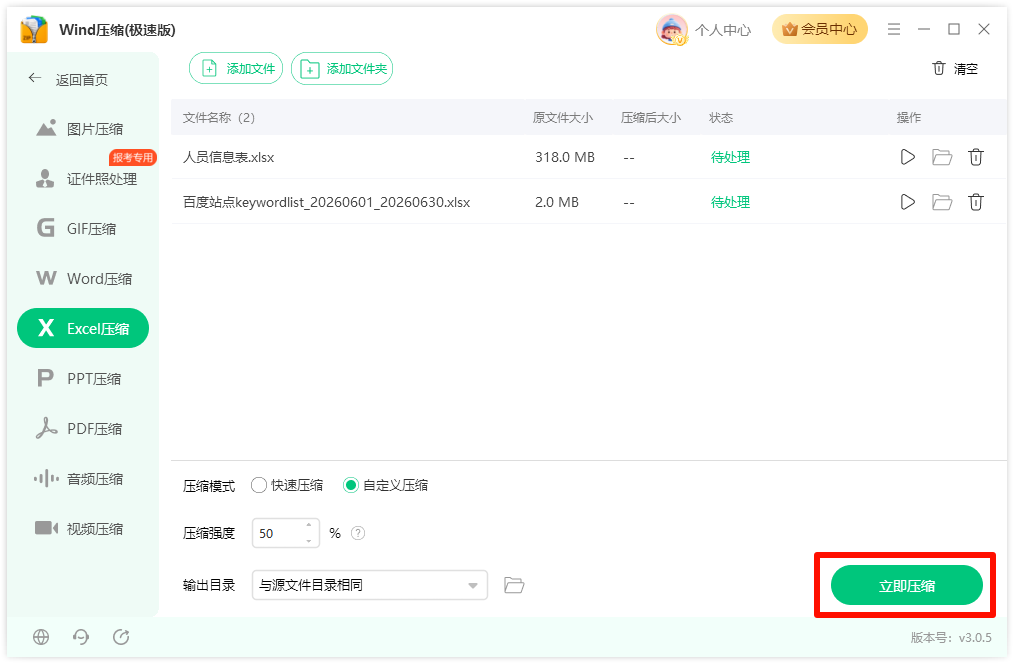The width and height of the screenshot is (1014, 664).
Task: Open 图片压缩 in sidebar
Action: [x=83, y=129]
